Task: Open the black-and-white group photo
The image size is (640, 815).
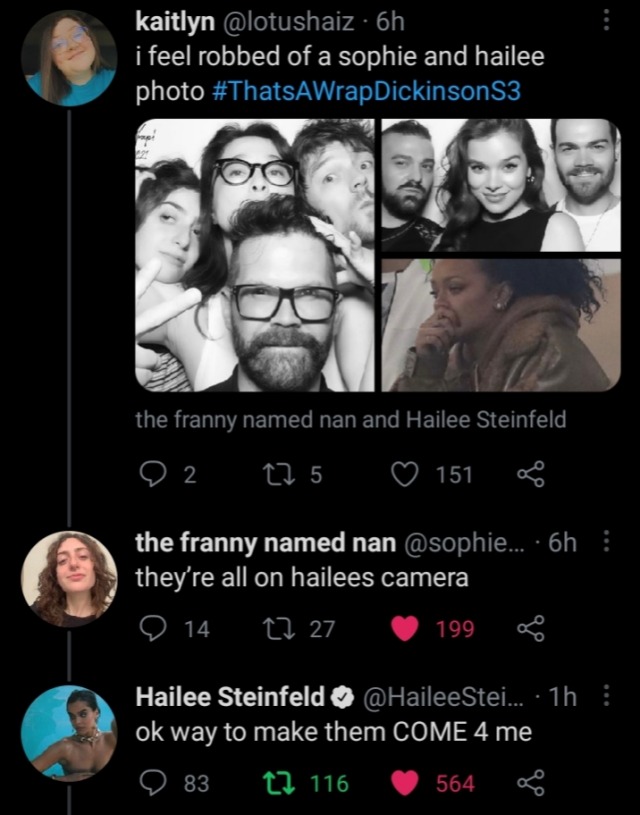Action: click(255, 255)
